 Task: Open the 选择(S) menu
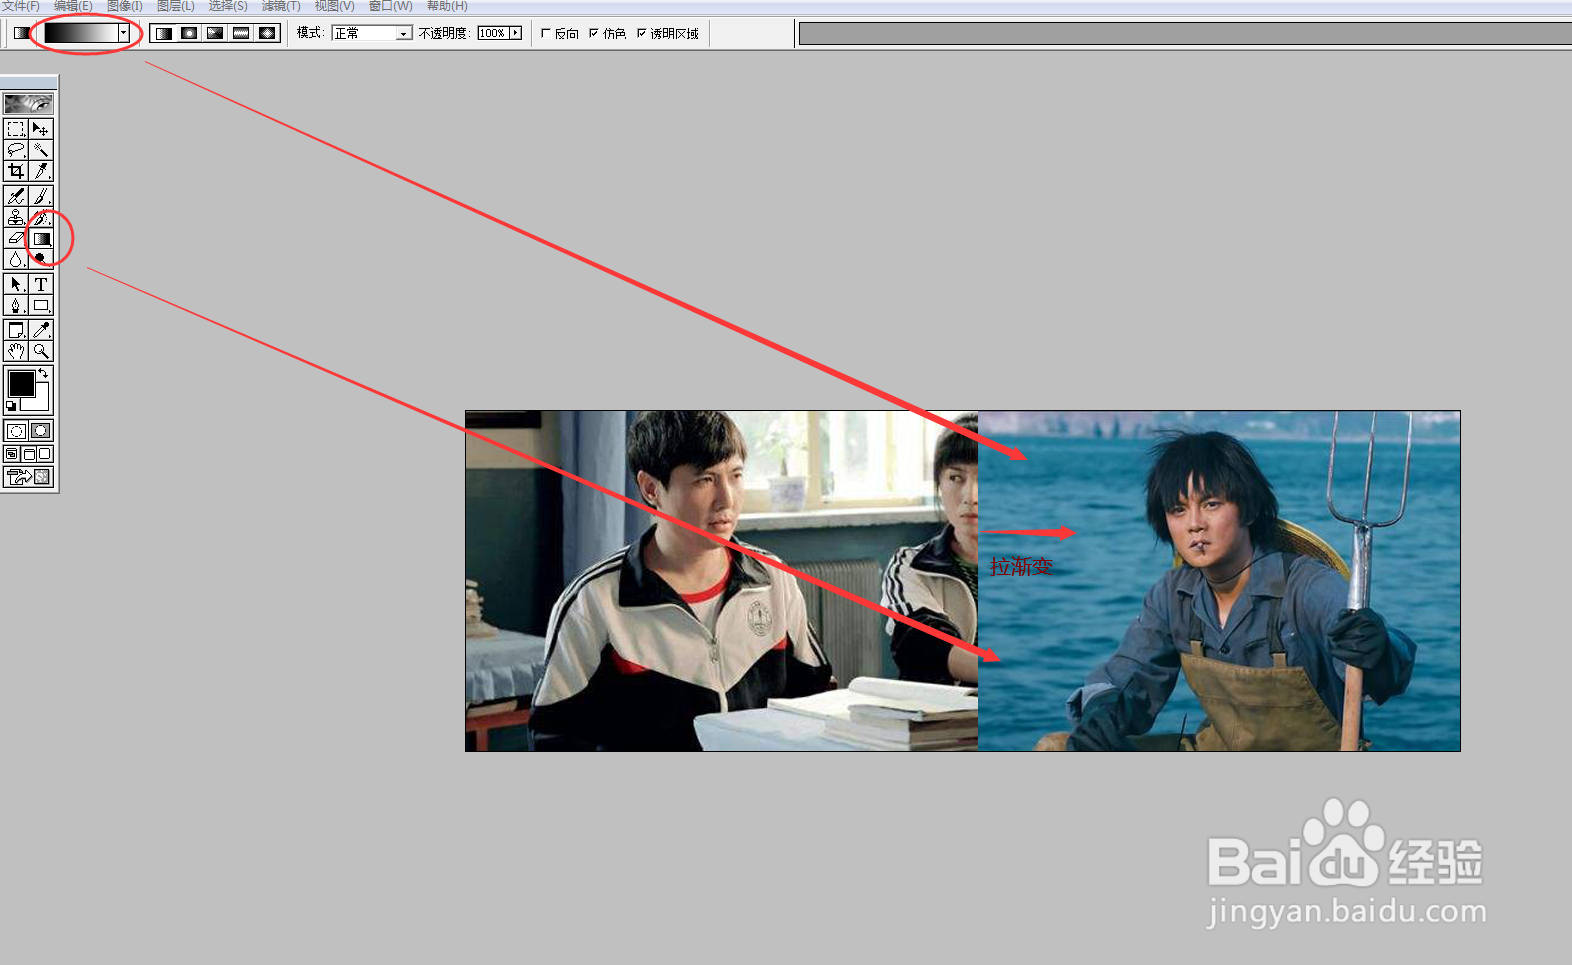point(228,6)
